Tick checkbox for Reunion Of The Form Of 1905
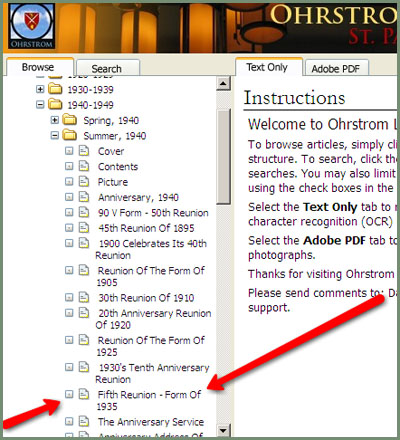This screenshot has height=440, width=400. coord(69,270)
